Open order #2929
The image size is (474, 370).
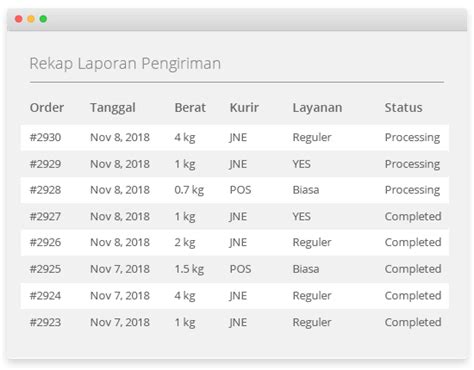(45, 164)
